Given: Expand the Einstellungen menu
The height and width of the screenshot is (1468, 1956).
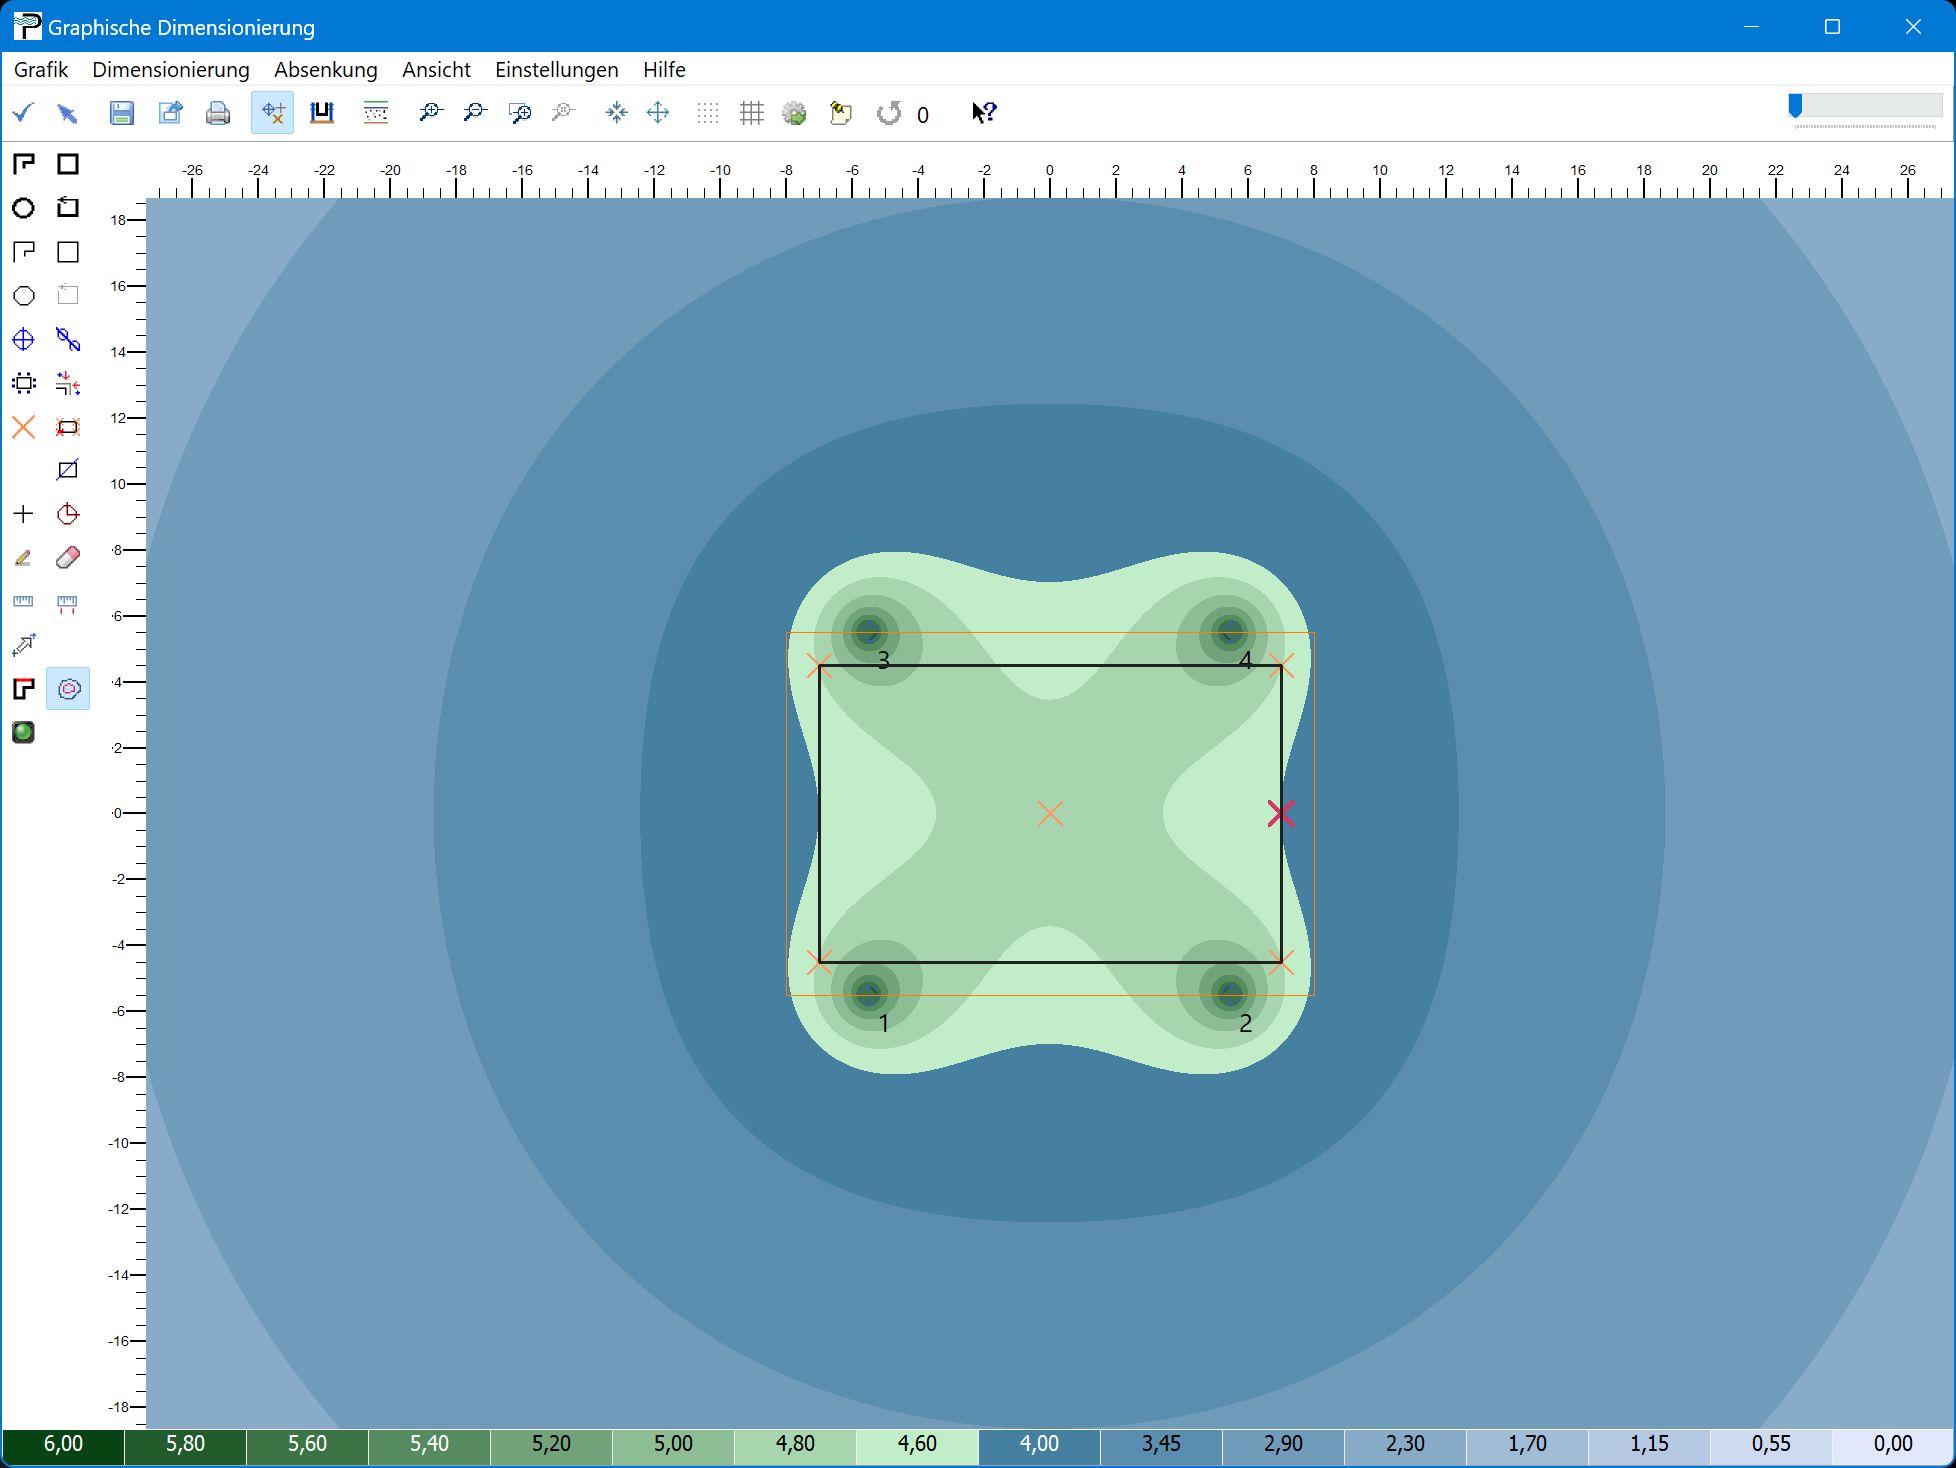Looking at the screenshot, I should point(556,70).
